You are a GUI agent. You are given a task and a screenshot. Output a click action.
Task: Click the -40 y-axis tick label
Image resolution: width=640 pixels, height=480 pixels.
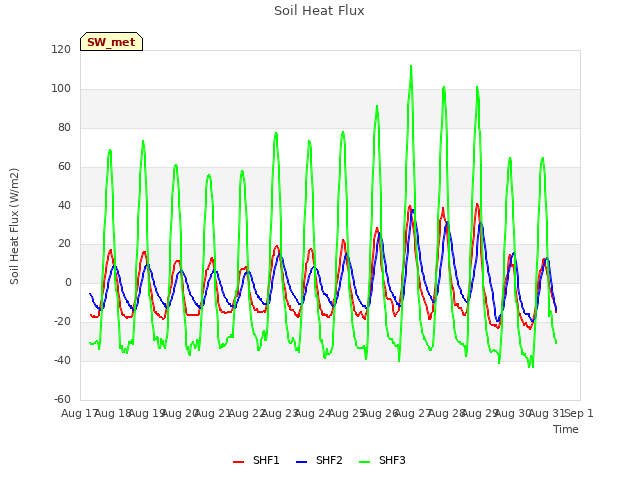(62, 360)
